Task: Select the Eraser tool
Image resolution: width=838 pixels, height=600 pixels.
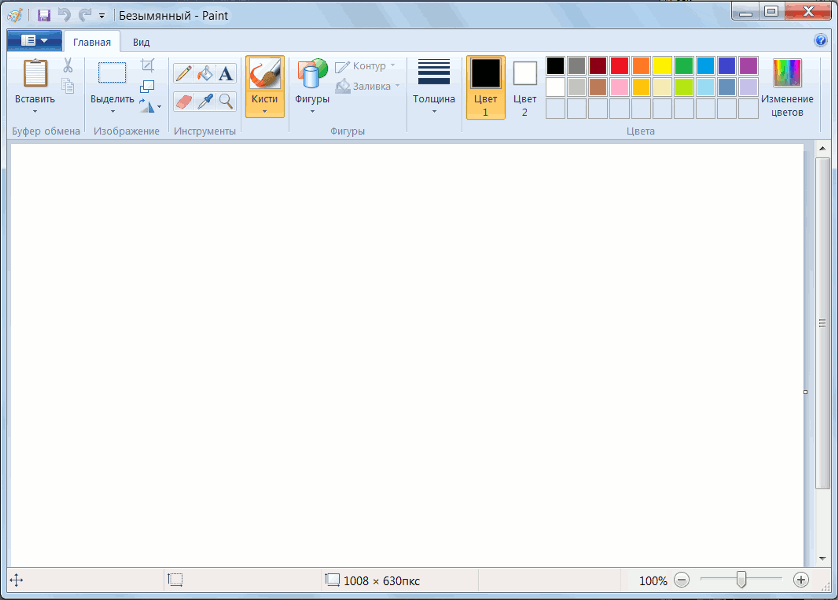Action: pyautogui.click(x=183, y=101)
